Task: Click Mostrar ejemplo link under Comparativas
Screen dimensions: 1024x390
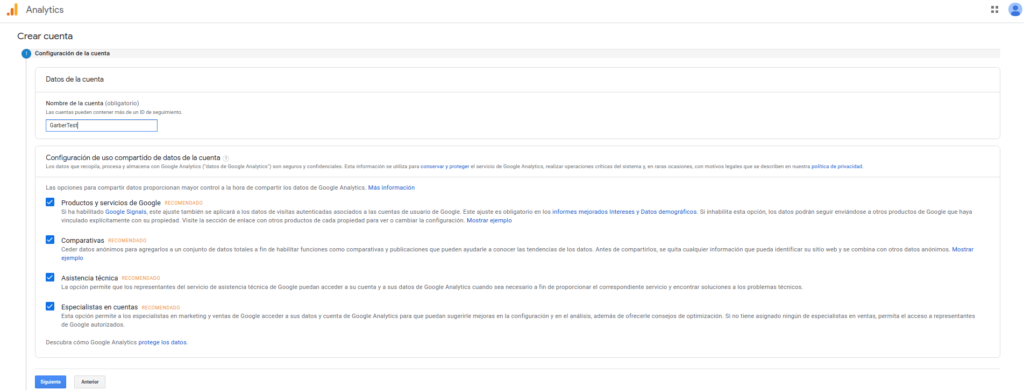Action: [x=962, y=250]
